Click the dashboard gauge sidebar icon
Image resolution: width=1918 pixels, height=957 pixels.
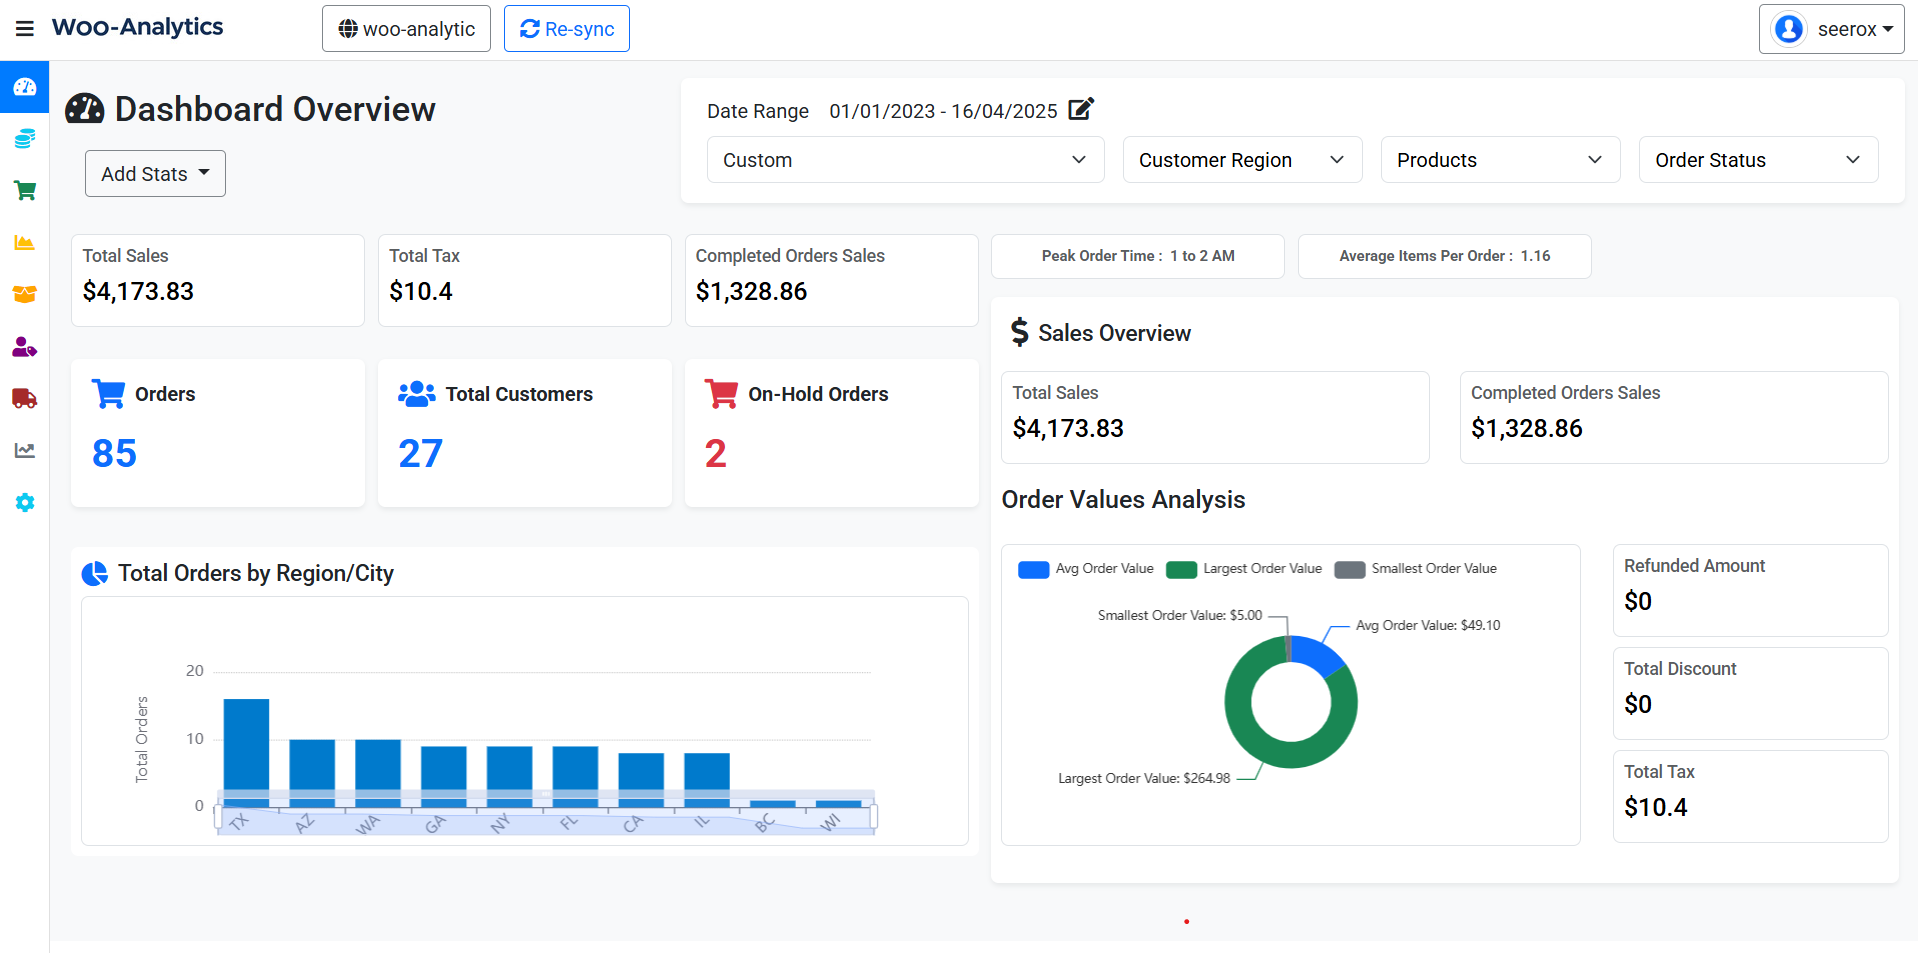point(25,87)
